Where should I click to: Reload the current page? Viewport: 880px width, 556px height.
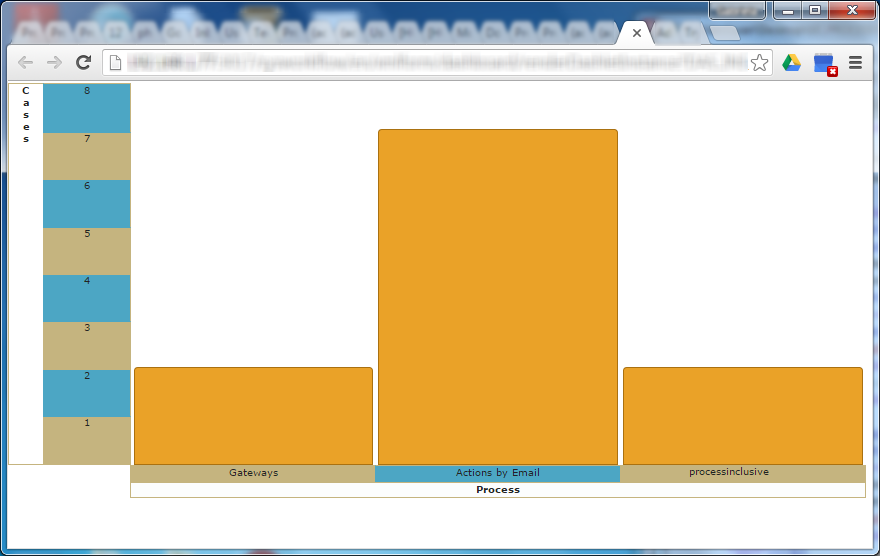(84, 63)
